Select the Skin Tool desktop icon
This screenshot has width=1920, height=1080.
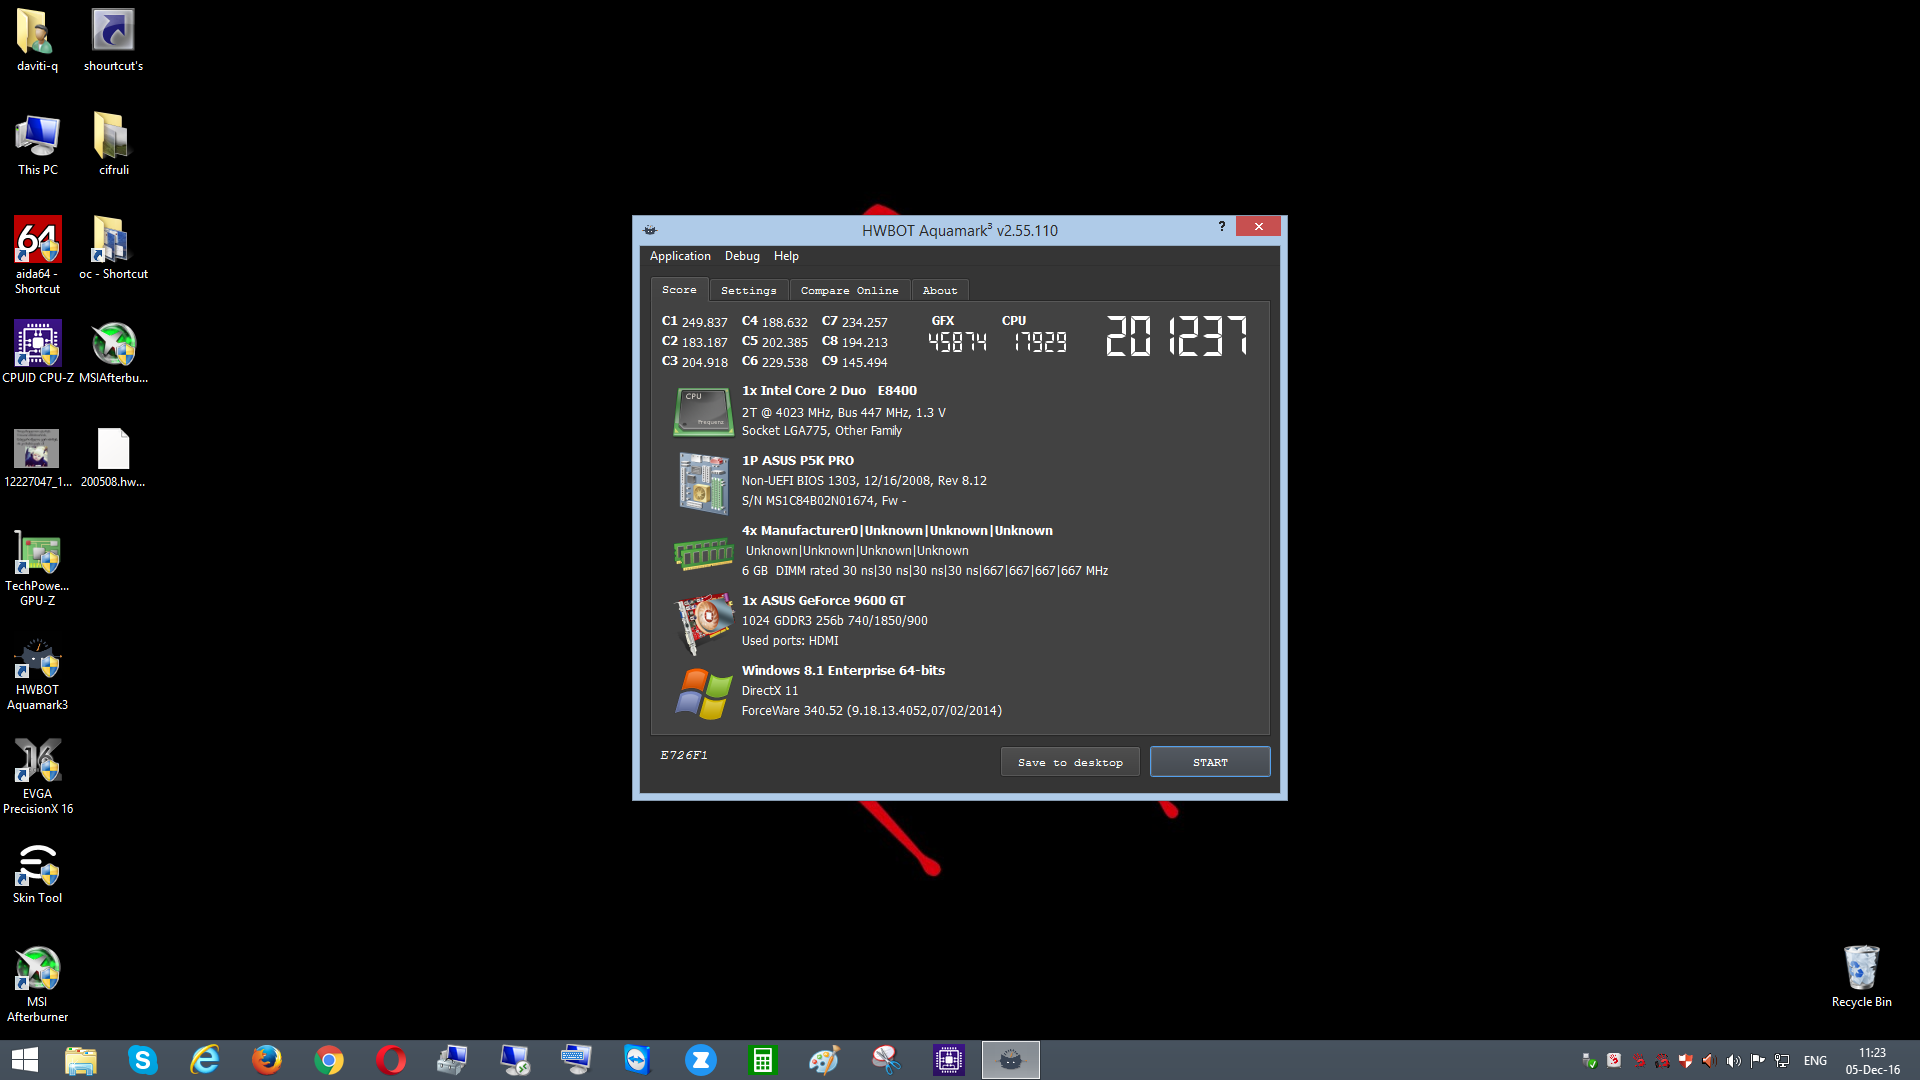[37, 873]
